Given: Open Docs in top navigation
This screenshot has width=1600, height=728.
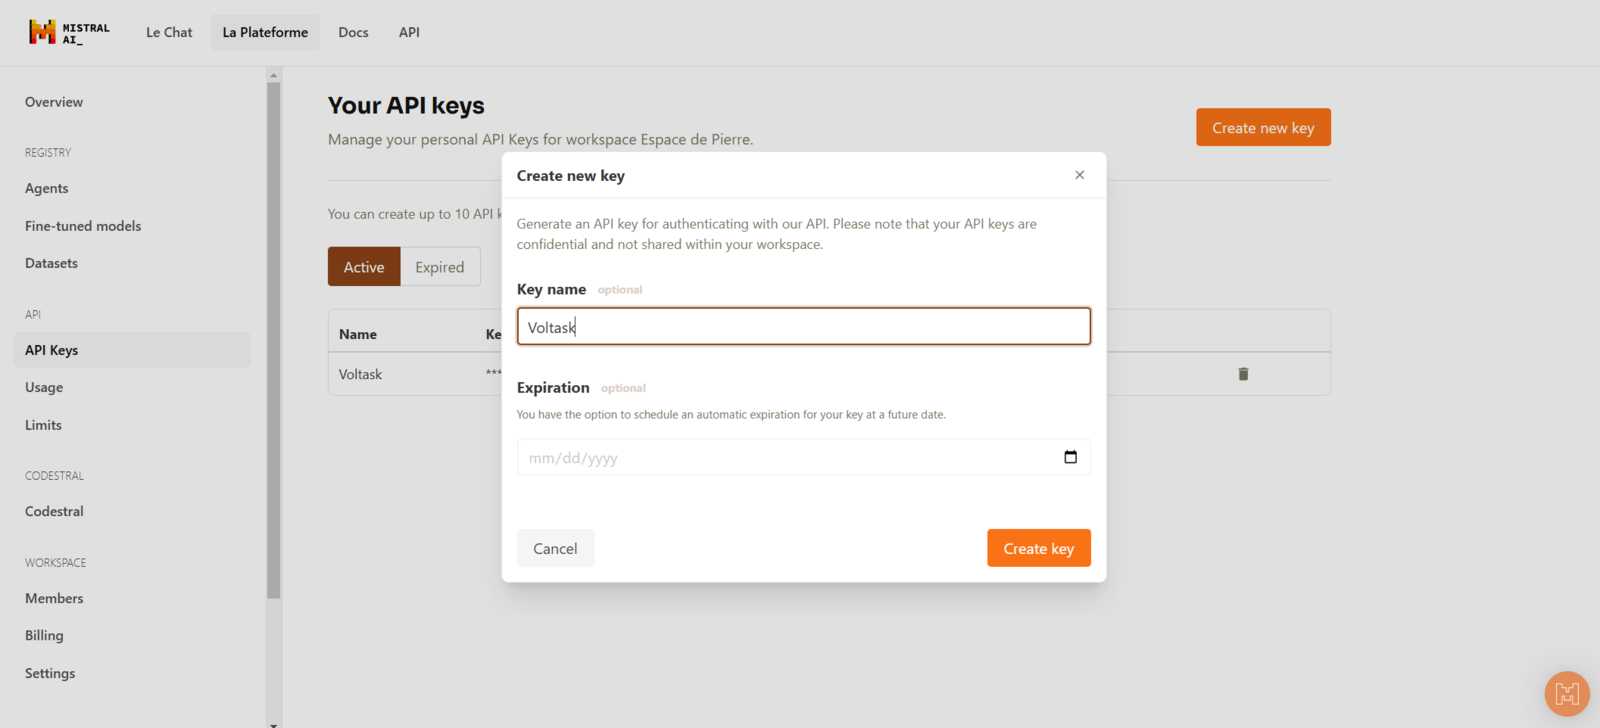Looking at the screenshot, I should [353, 32].
